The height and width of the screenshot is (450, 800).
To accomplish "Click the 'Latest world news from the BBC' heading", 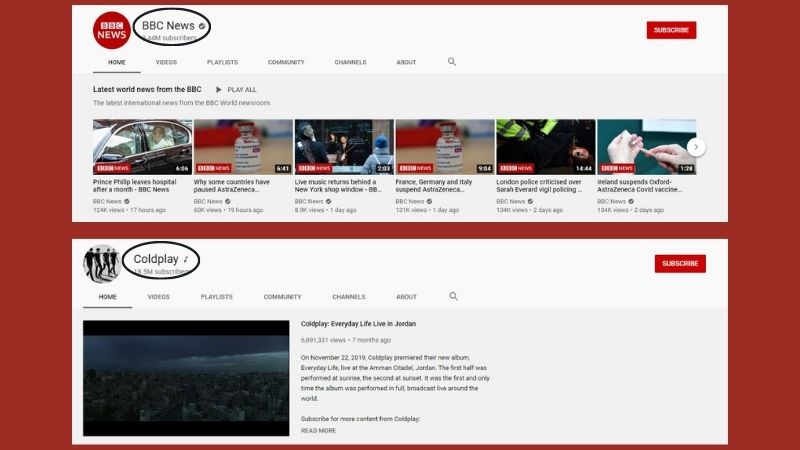I will [x=147, y=89].
